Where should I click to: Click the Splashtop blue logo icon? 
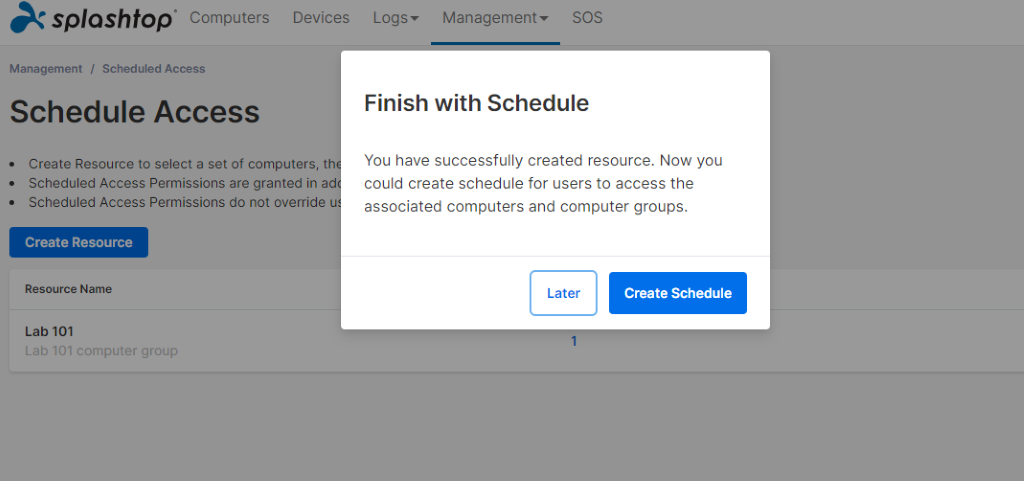coord(27,17)
